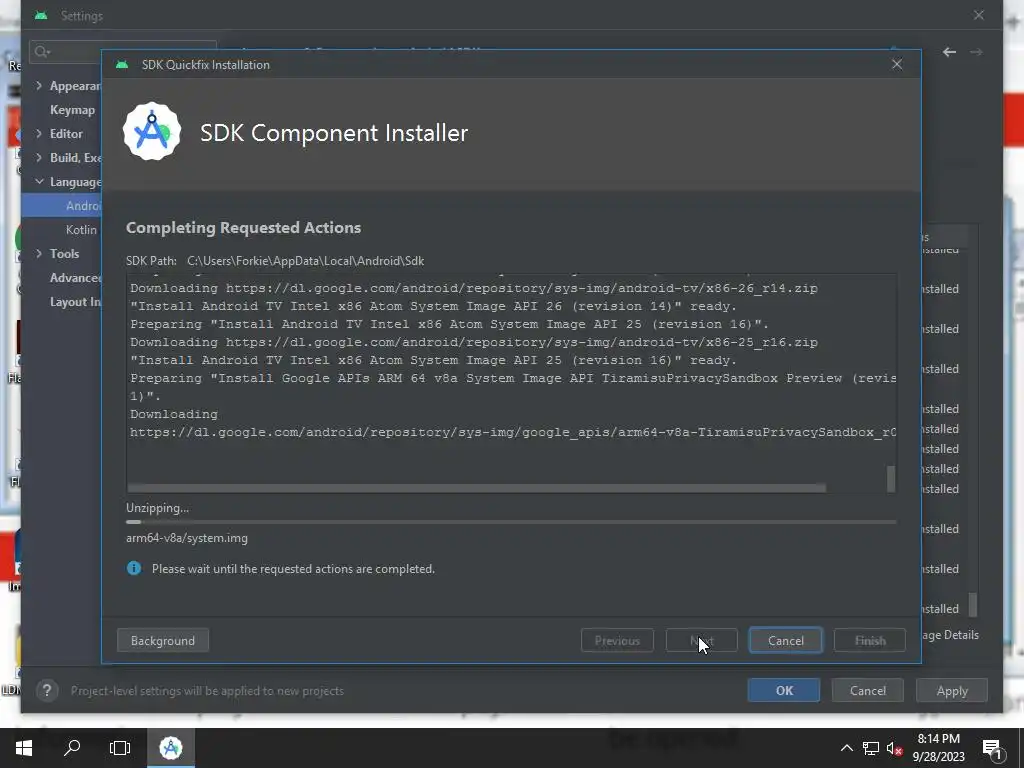The image size is (1024, 768).
Task: Click the arm64-v8a TiramisuPrivacySandbox URL line
Action: coord(513,432)
